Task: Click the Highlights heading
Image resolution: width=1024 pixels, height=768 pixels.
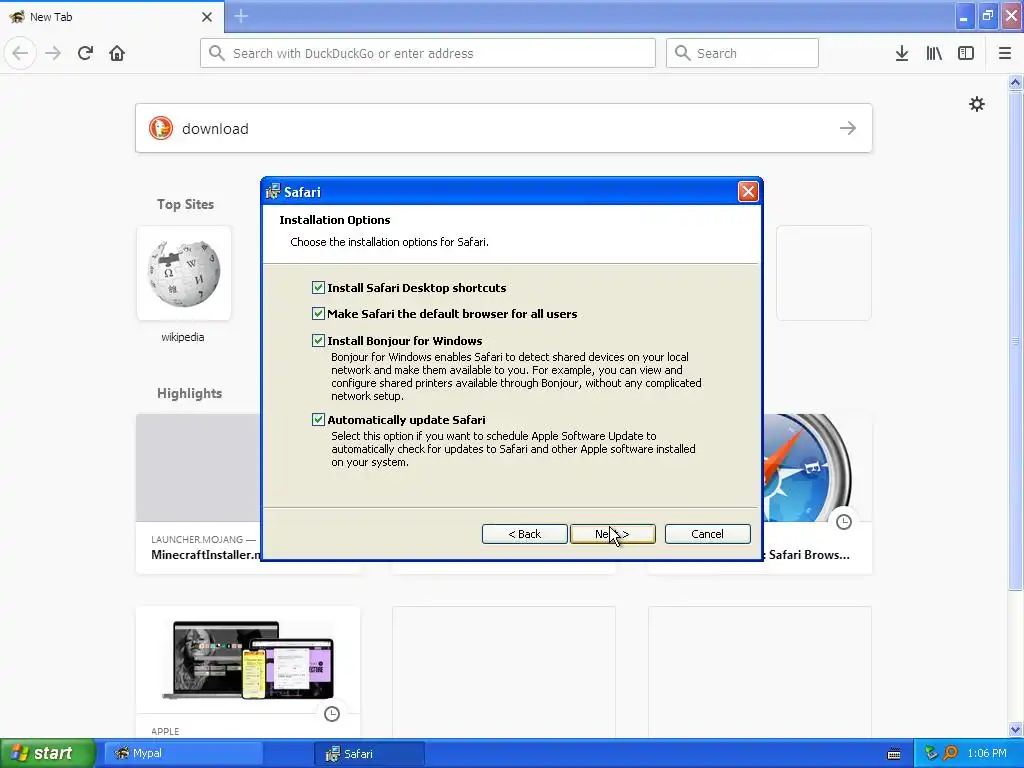Action: tap(189, 393)
